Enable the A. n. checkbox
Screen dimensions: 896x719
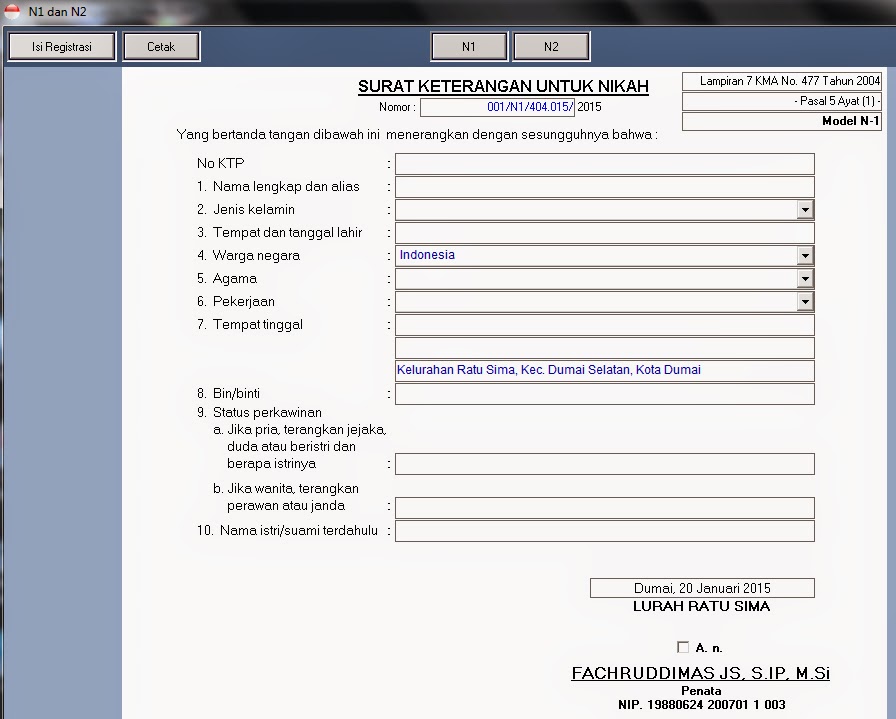[x=683, y=647]
